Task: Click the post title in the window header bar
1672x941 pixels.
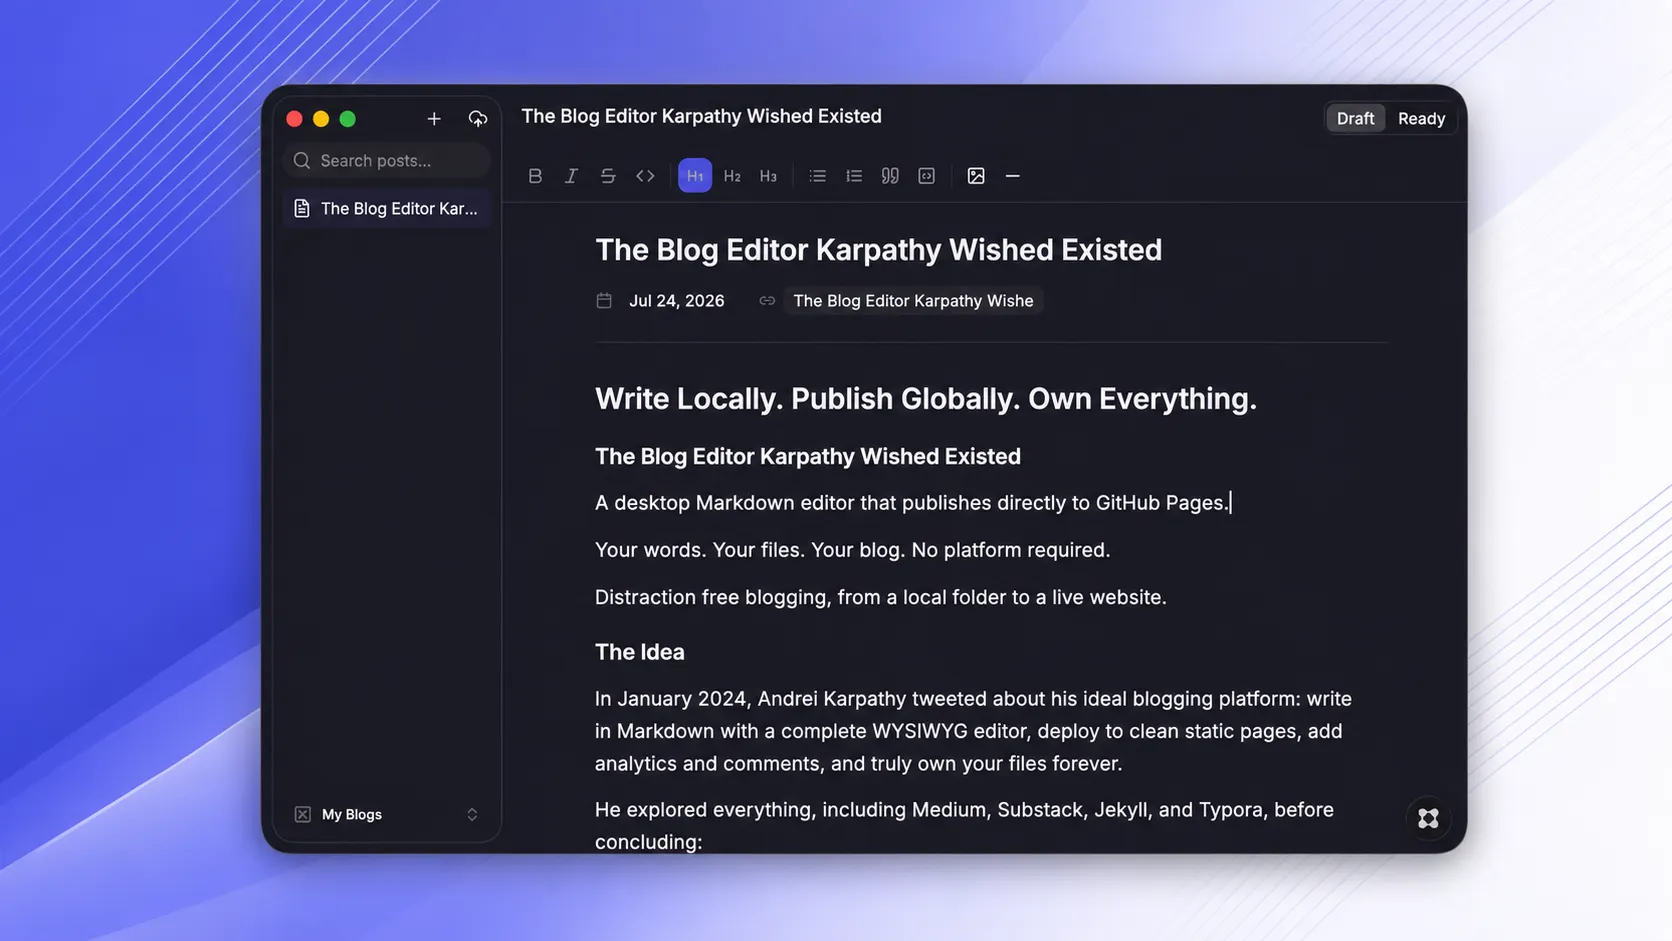Action: tap(701, 116)
